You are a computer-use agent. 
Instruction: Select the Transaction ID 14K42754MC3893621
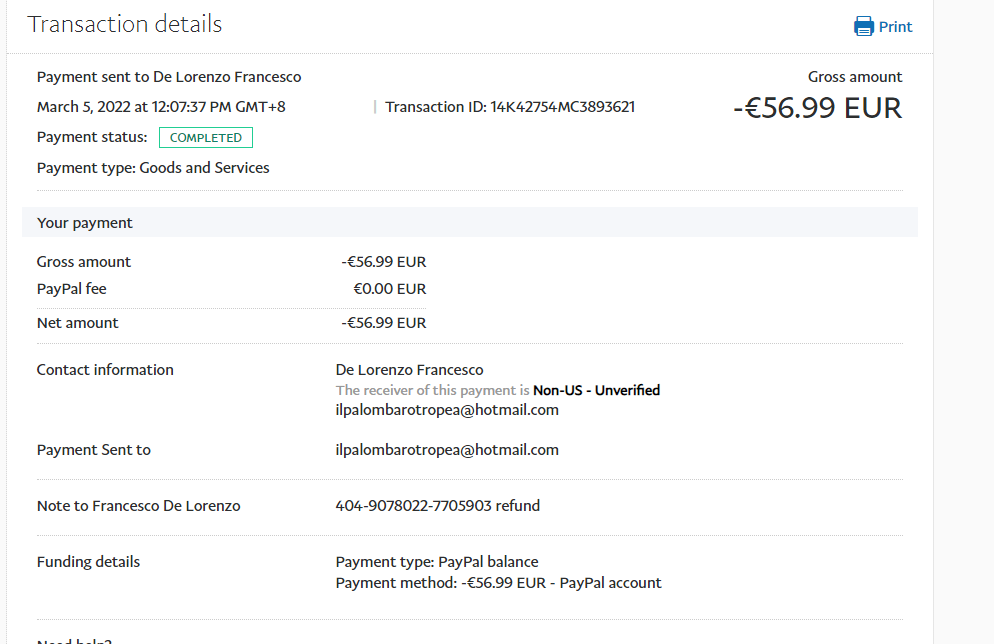(562, 107)
